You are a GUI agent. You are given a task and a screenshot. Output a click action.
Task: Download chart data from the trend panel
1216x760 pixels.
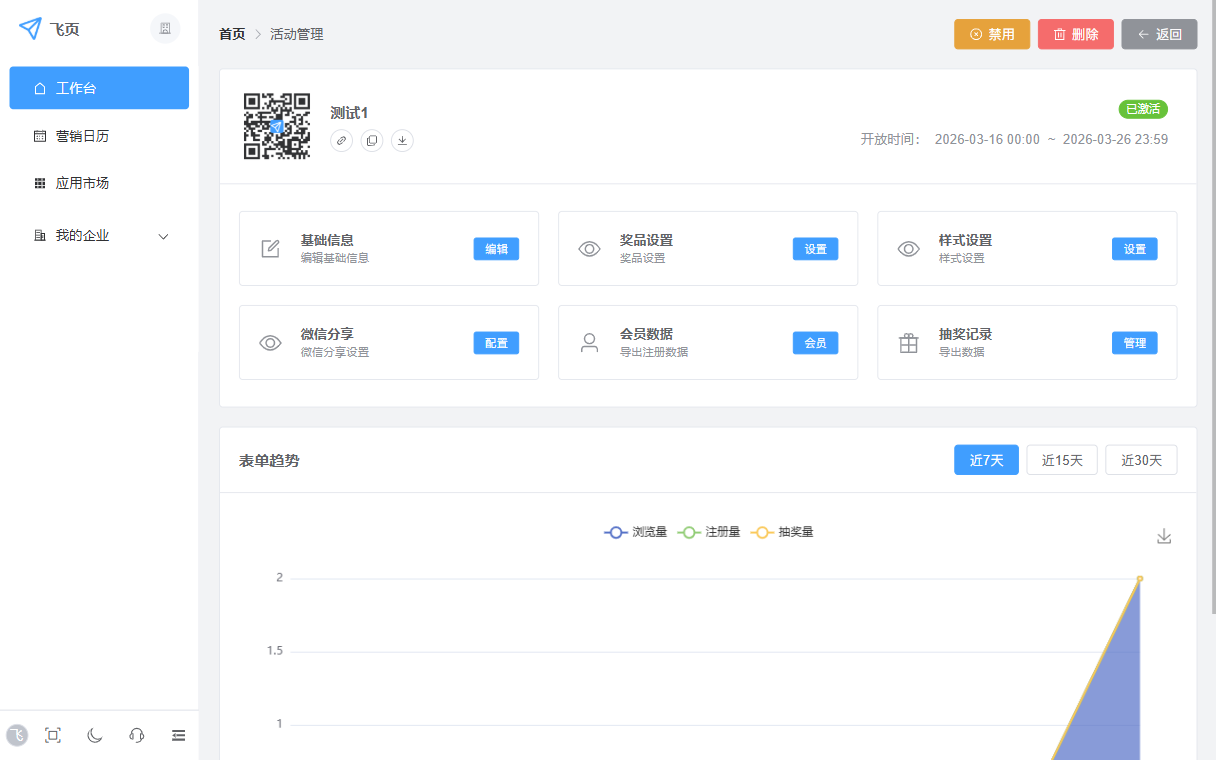click(1163, 536)
